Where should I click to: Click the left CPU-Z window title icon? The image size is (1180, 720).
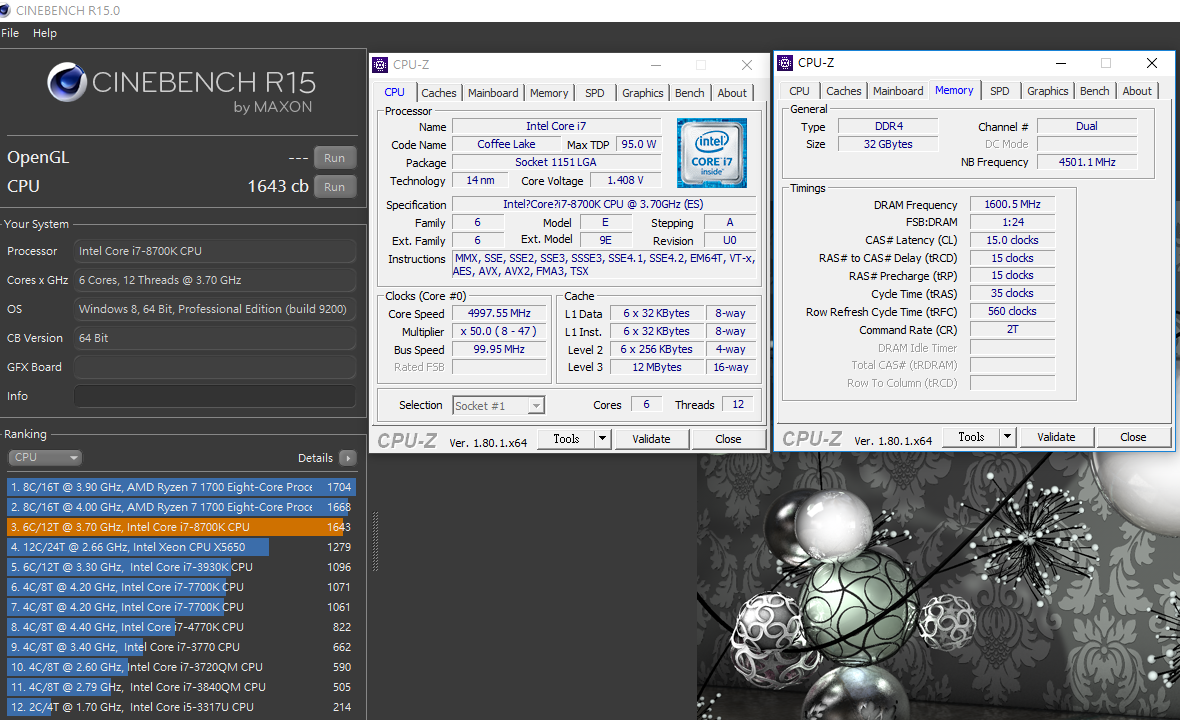[380, 65]
